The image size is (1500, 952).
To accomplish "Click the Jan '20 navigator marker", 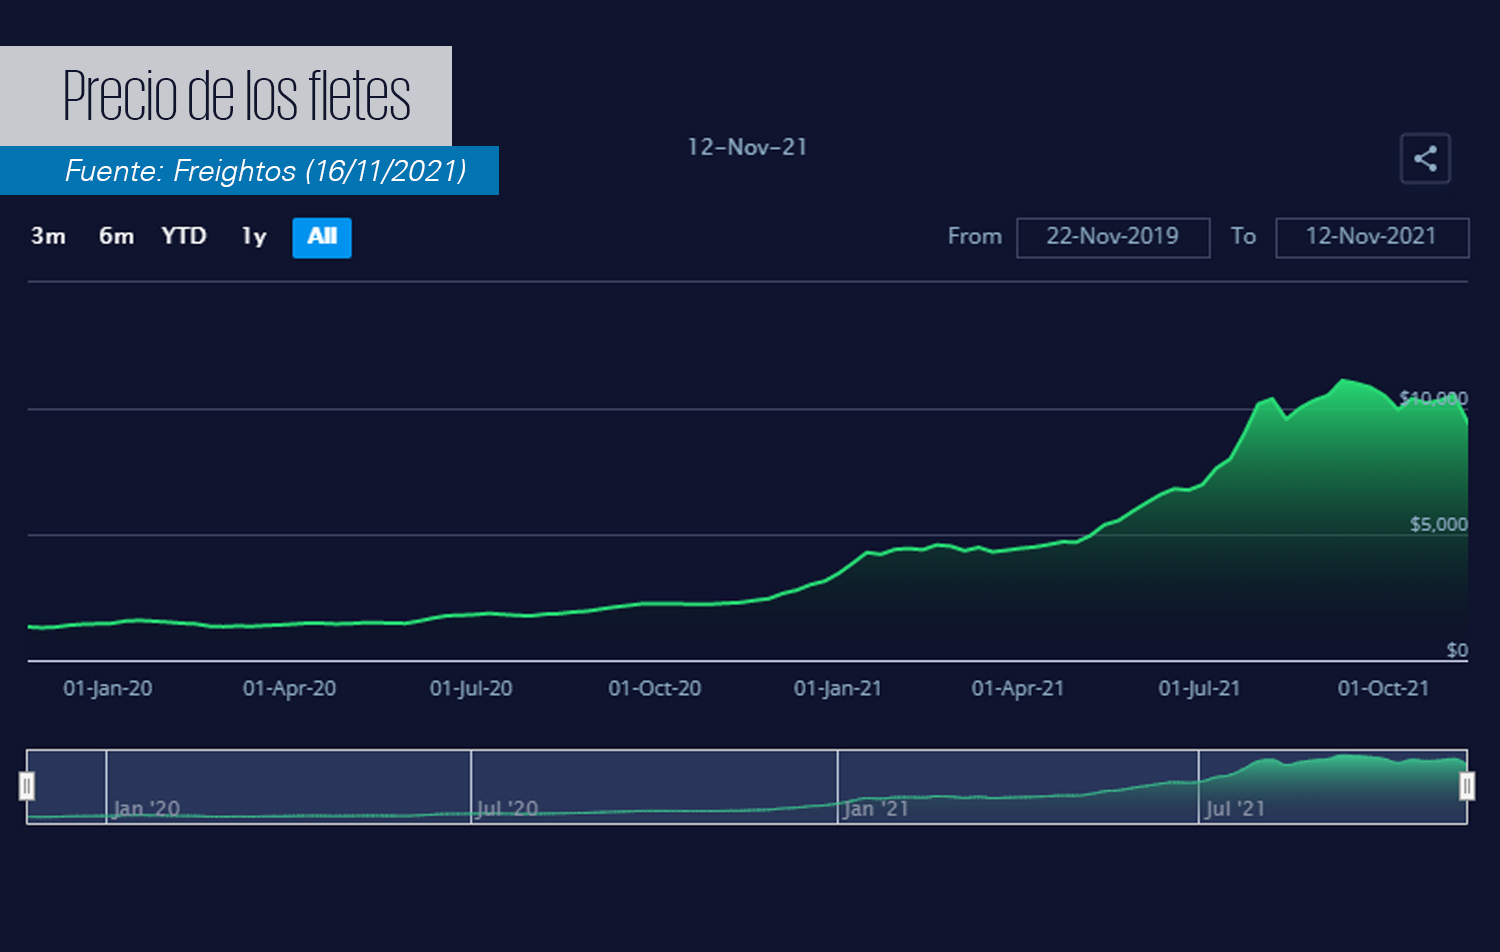I will (x=146, y=808).
